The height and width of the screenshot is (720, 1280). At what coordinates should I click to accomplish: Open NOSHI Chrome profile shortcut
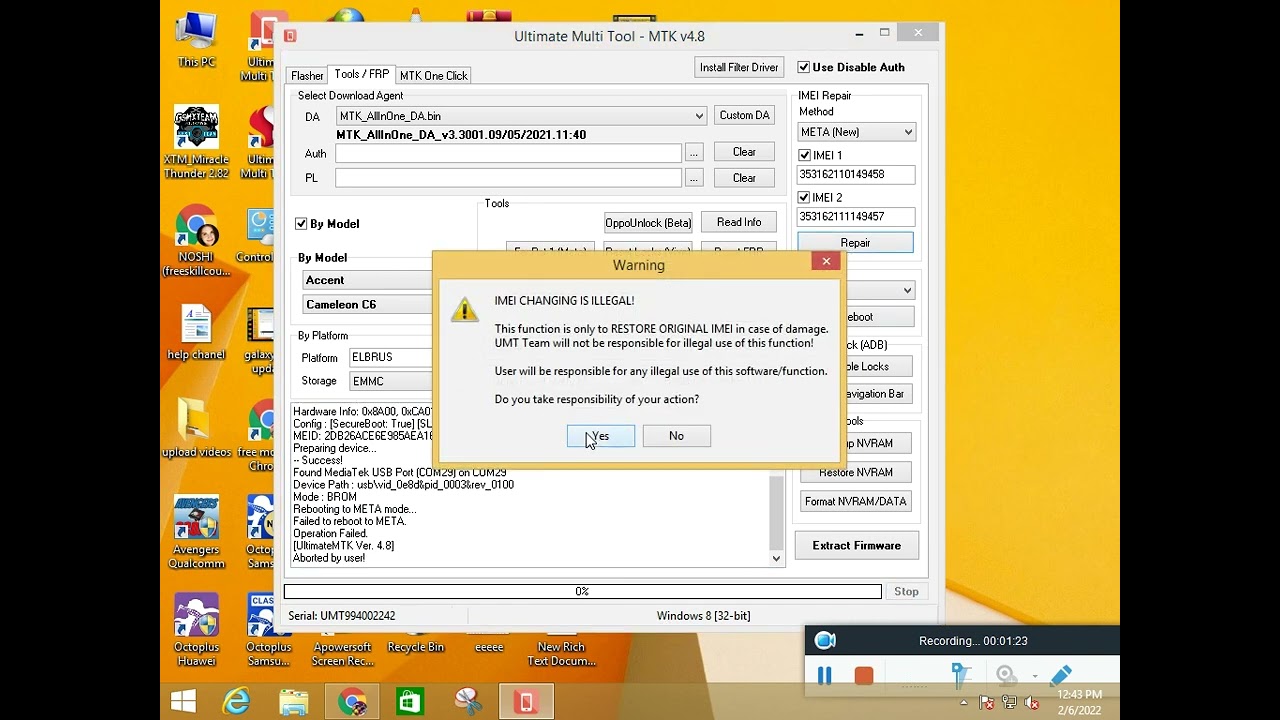coord(197,241)
